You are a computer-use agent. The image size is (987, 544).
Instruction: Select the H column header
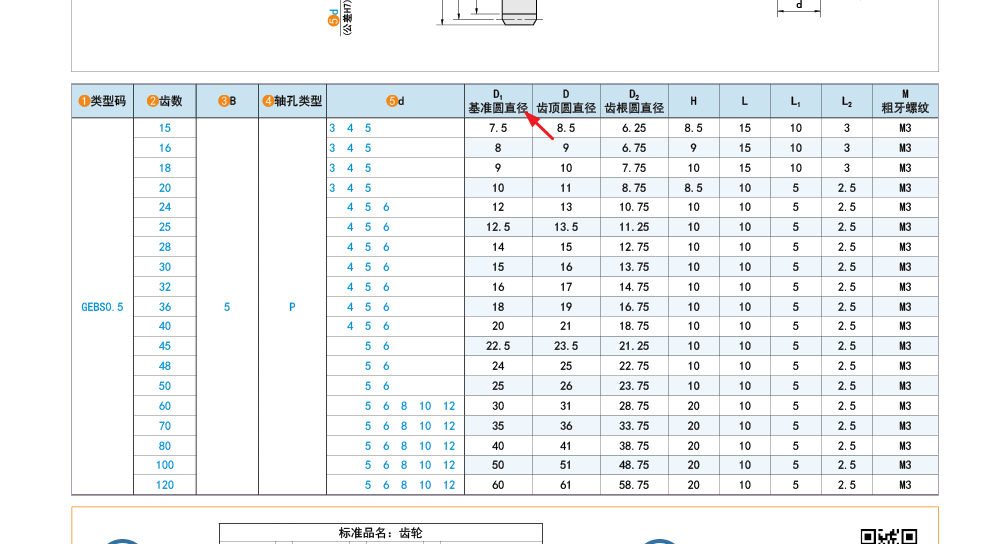click(x=694, y=101)
